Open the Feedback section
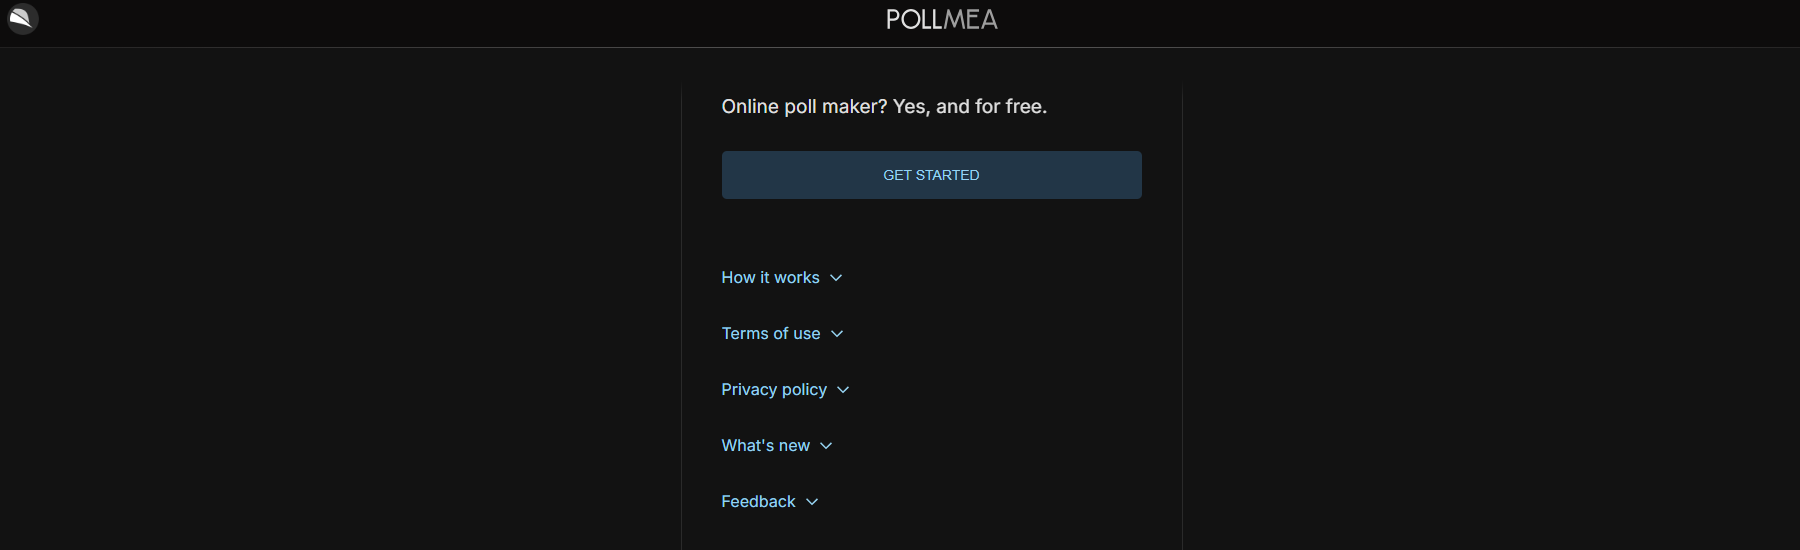Screen dimensions: 1800x550 (770, 502)
